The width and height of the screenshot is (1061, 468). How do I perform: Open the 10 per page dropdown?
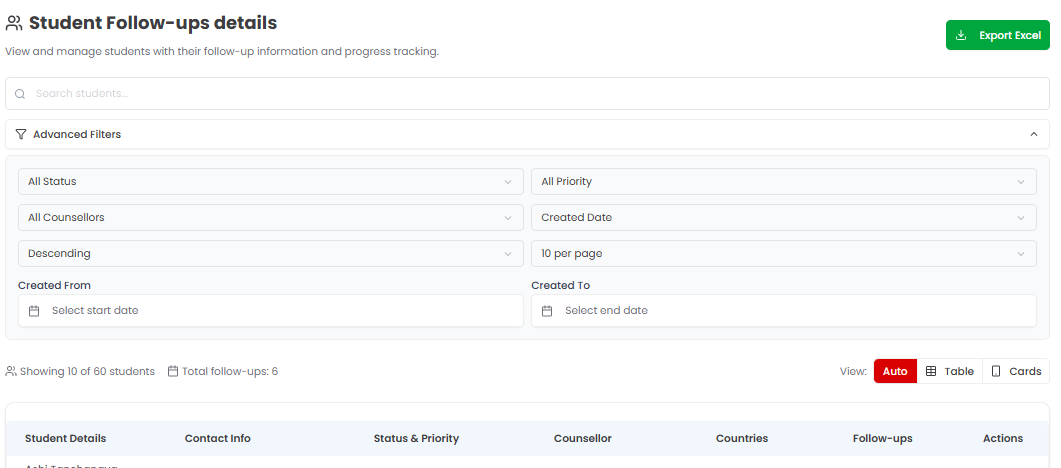click(783, 254)
